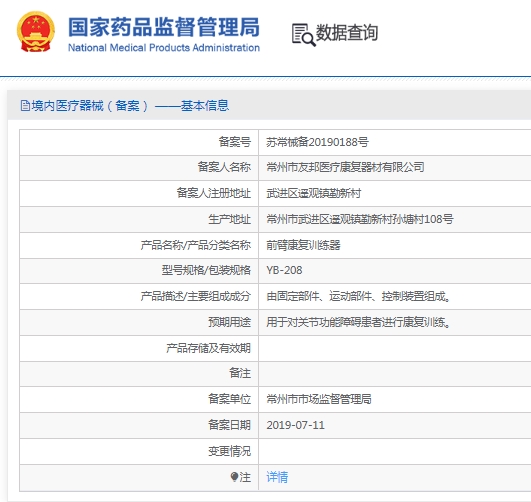Screen dimensions: 531x502
Task: Click the 备案号 label
Action: point(235,142)
